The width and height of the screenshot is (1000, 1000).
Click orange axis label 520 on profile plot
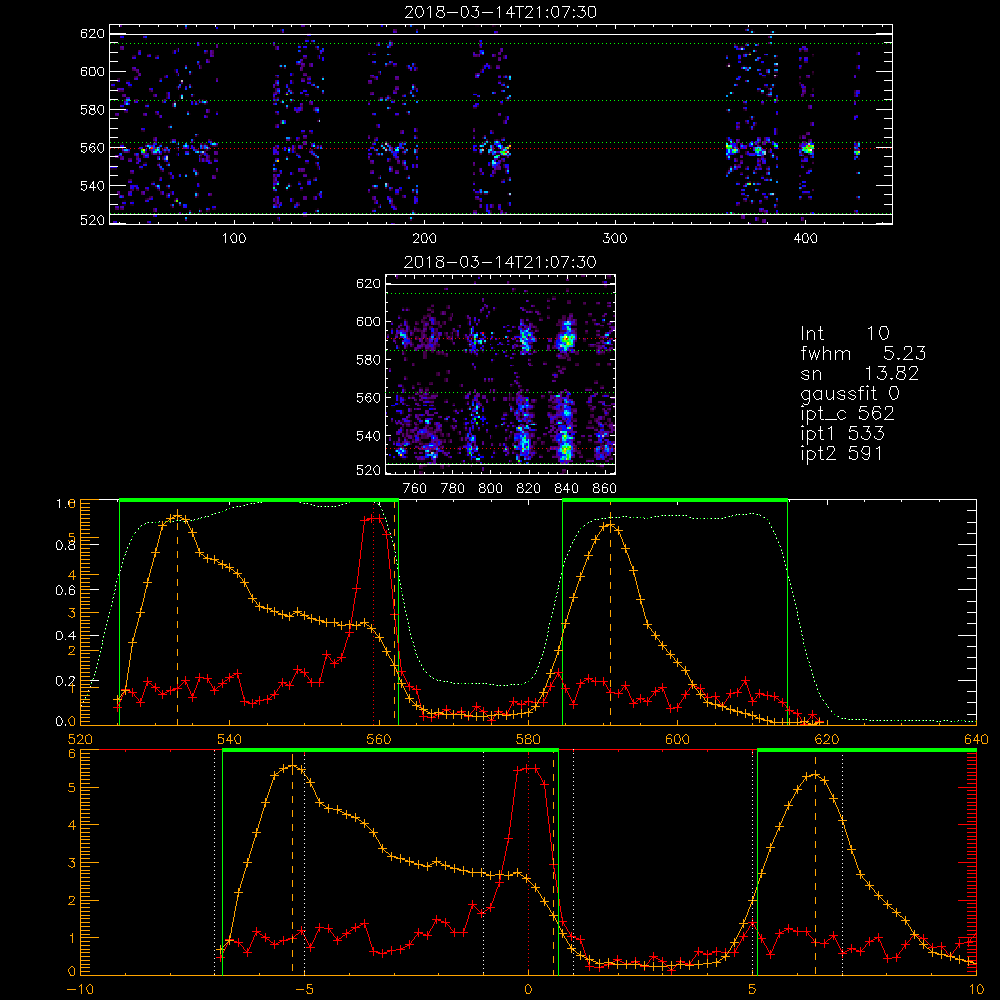click(80, 739)
